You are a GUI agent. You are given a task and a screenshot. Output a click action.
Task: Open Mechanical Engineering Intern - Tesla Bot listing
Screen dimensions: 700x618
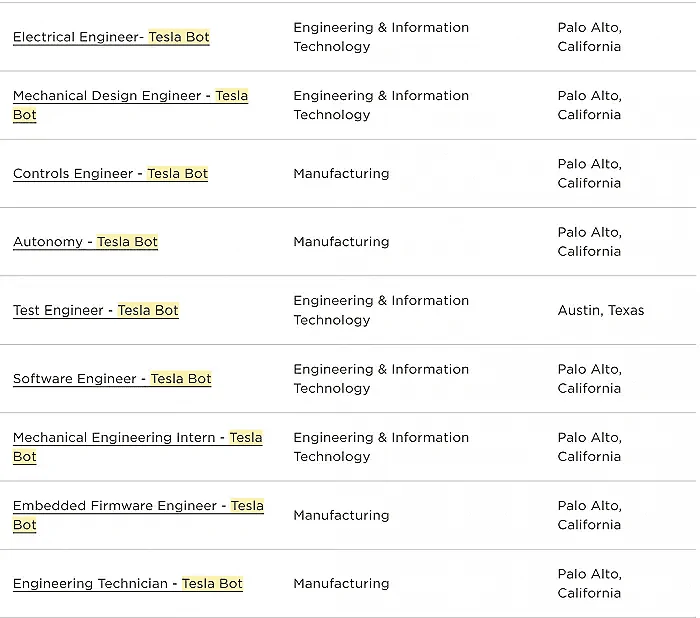(138, 447)
